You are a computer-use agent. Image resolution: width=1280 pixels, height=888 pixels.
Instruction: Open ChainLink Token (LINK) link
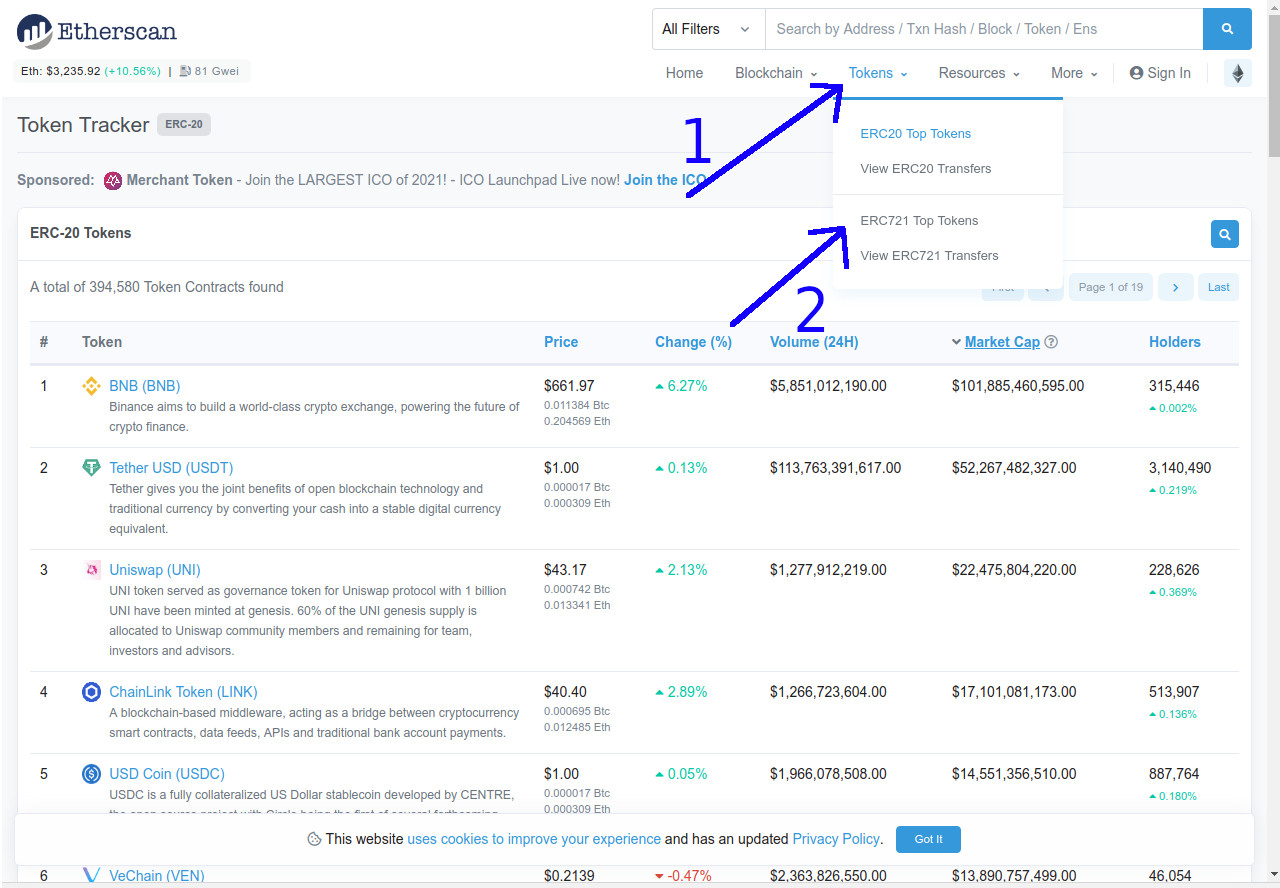(x=183, y=692)
